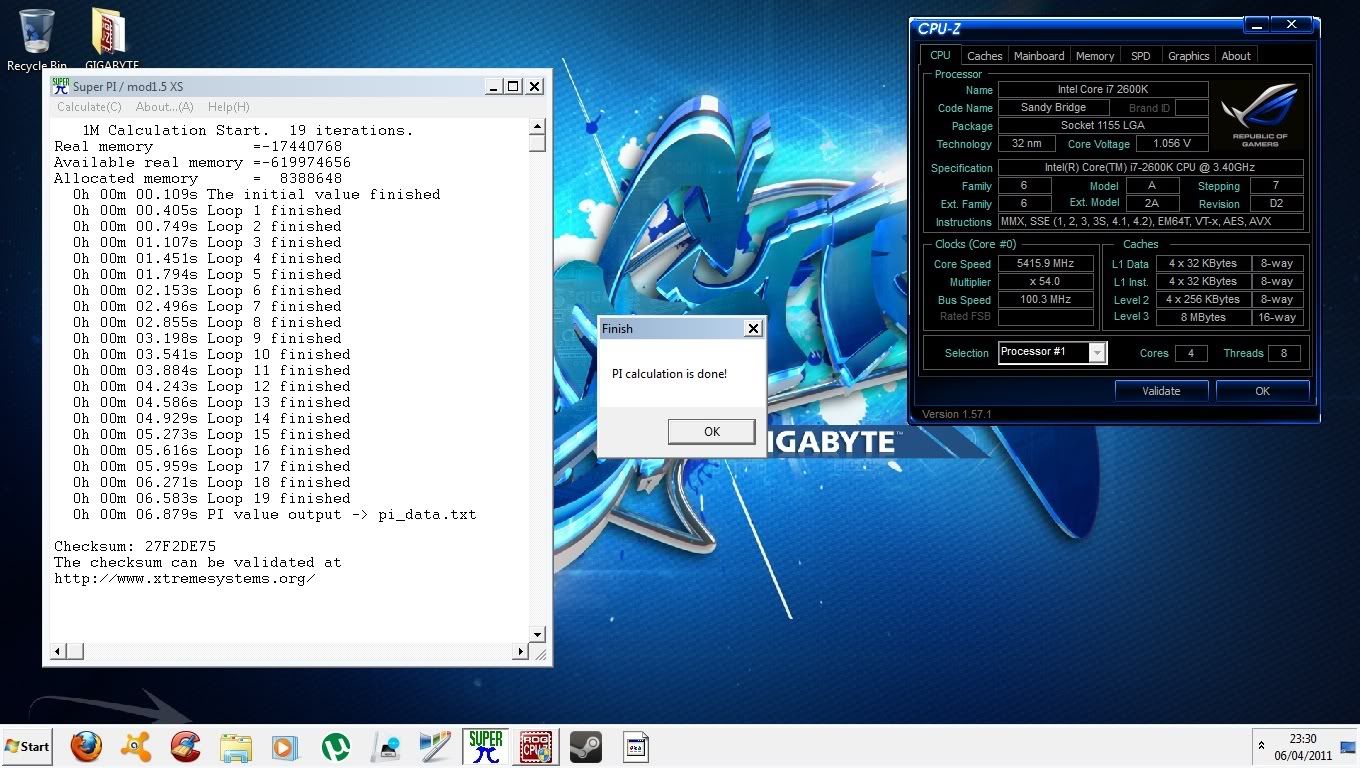The image size is (1360, 768).
Task: Click the http://www.xtremesystems.org/ text line
Action: coord(185,578)
